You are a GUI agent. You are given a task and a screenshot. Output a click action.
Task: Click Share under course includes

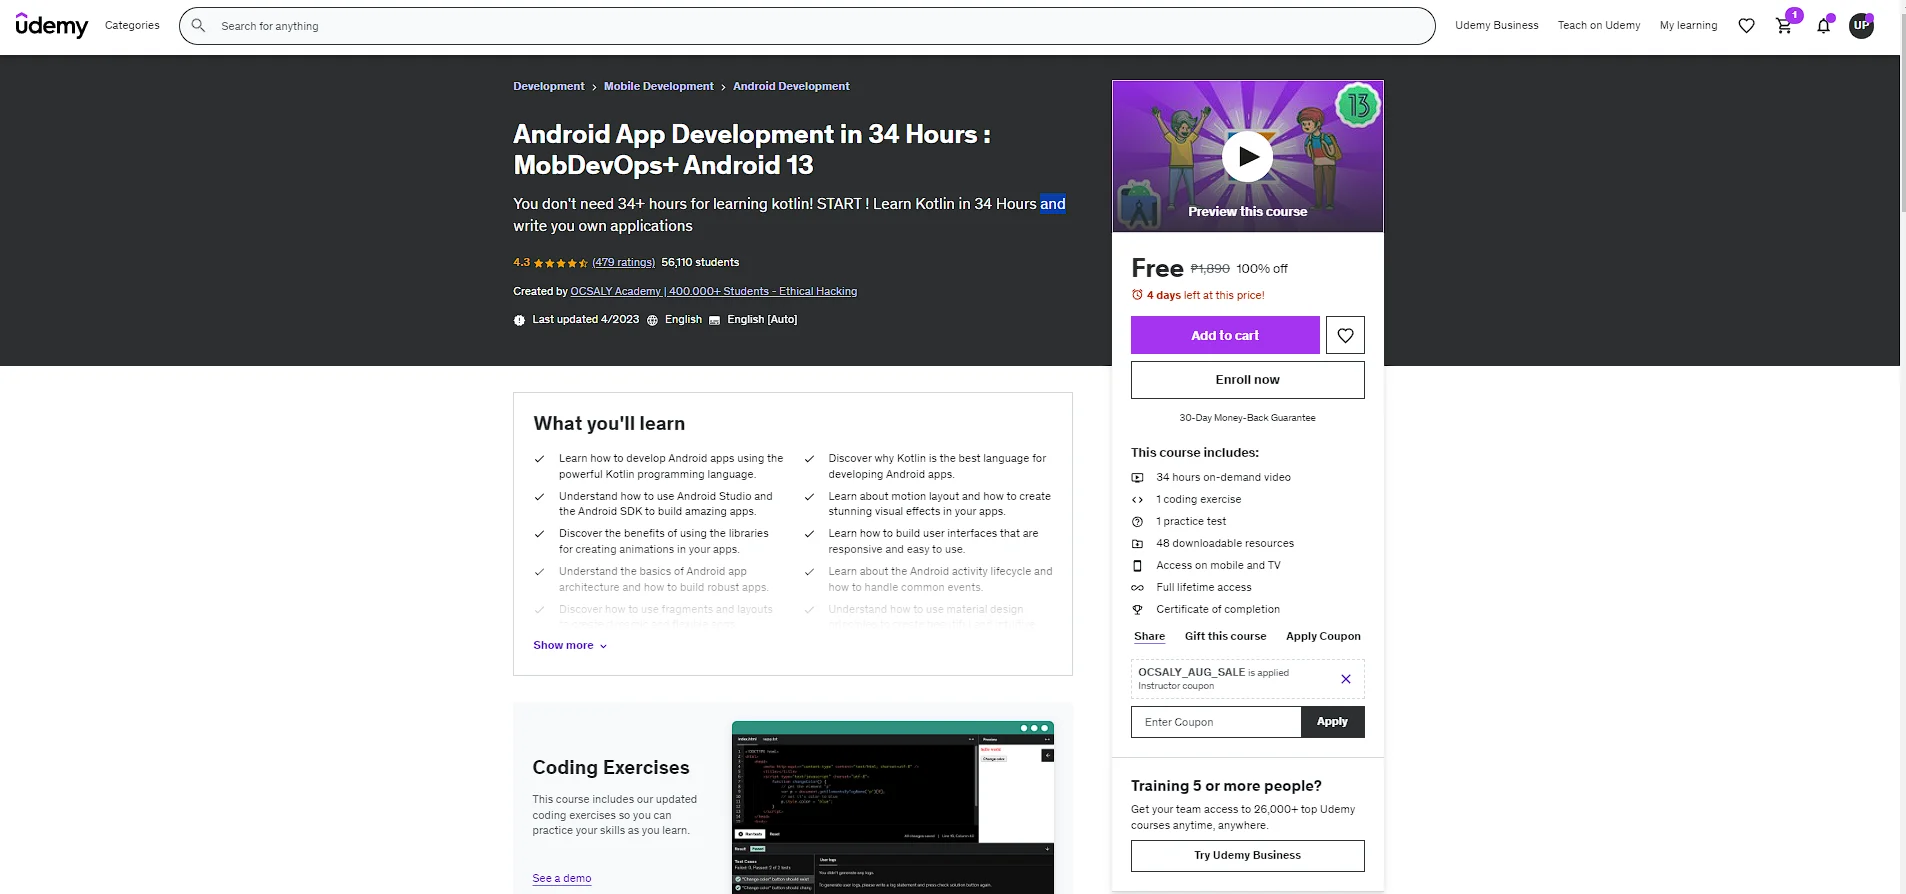[x=1149, y=636]
